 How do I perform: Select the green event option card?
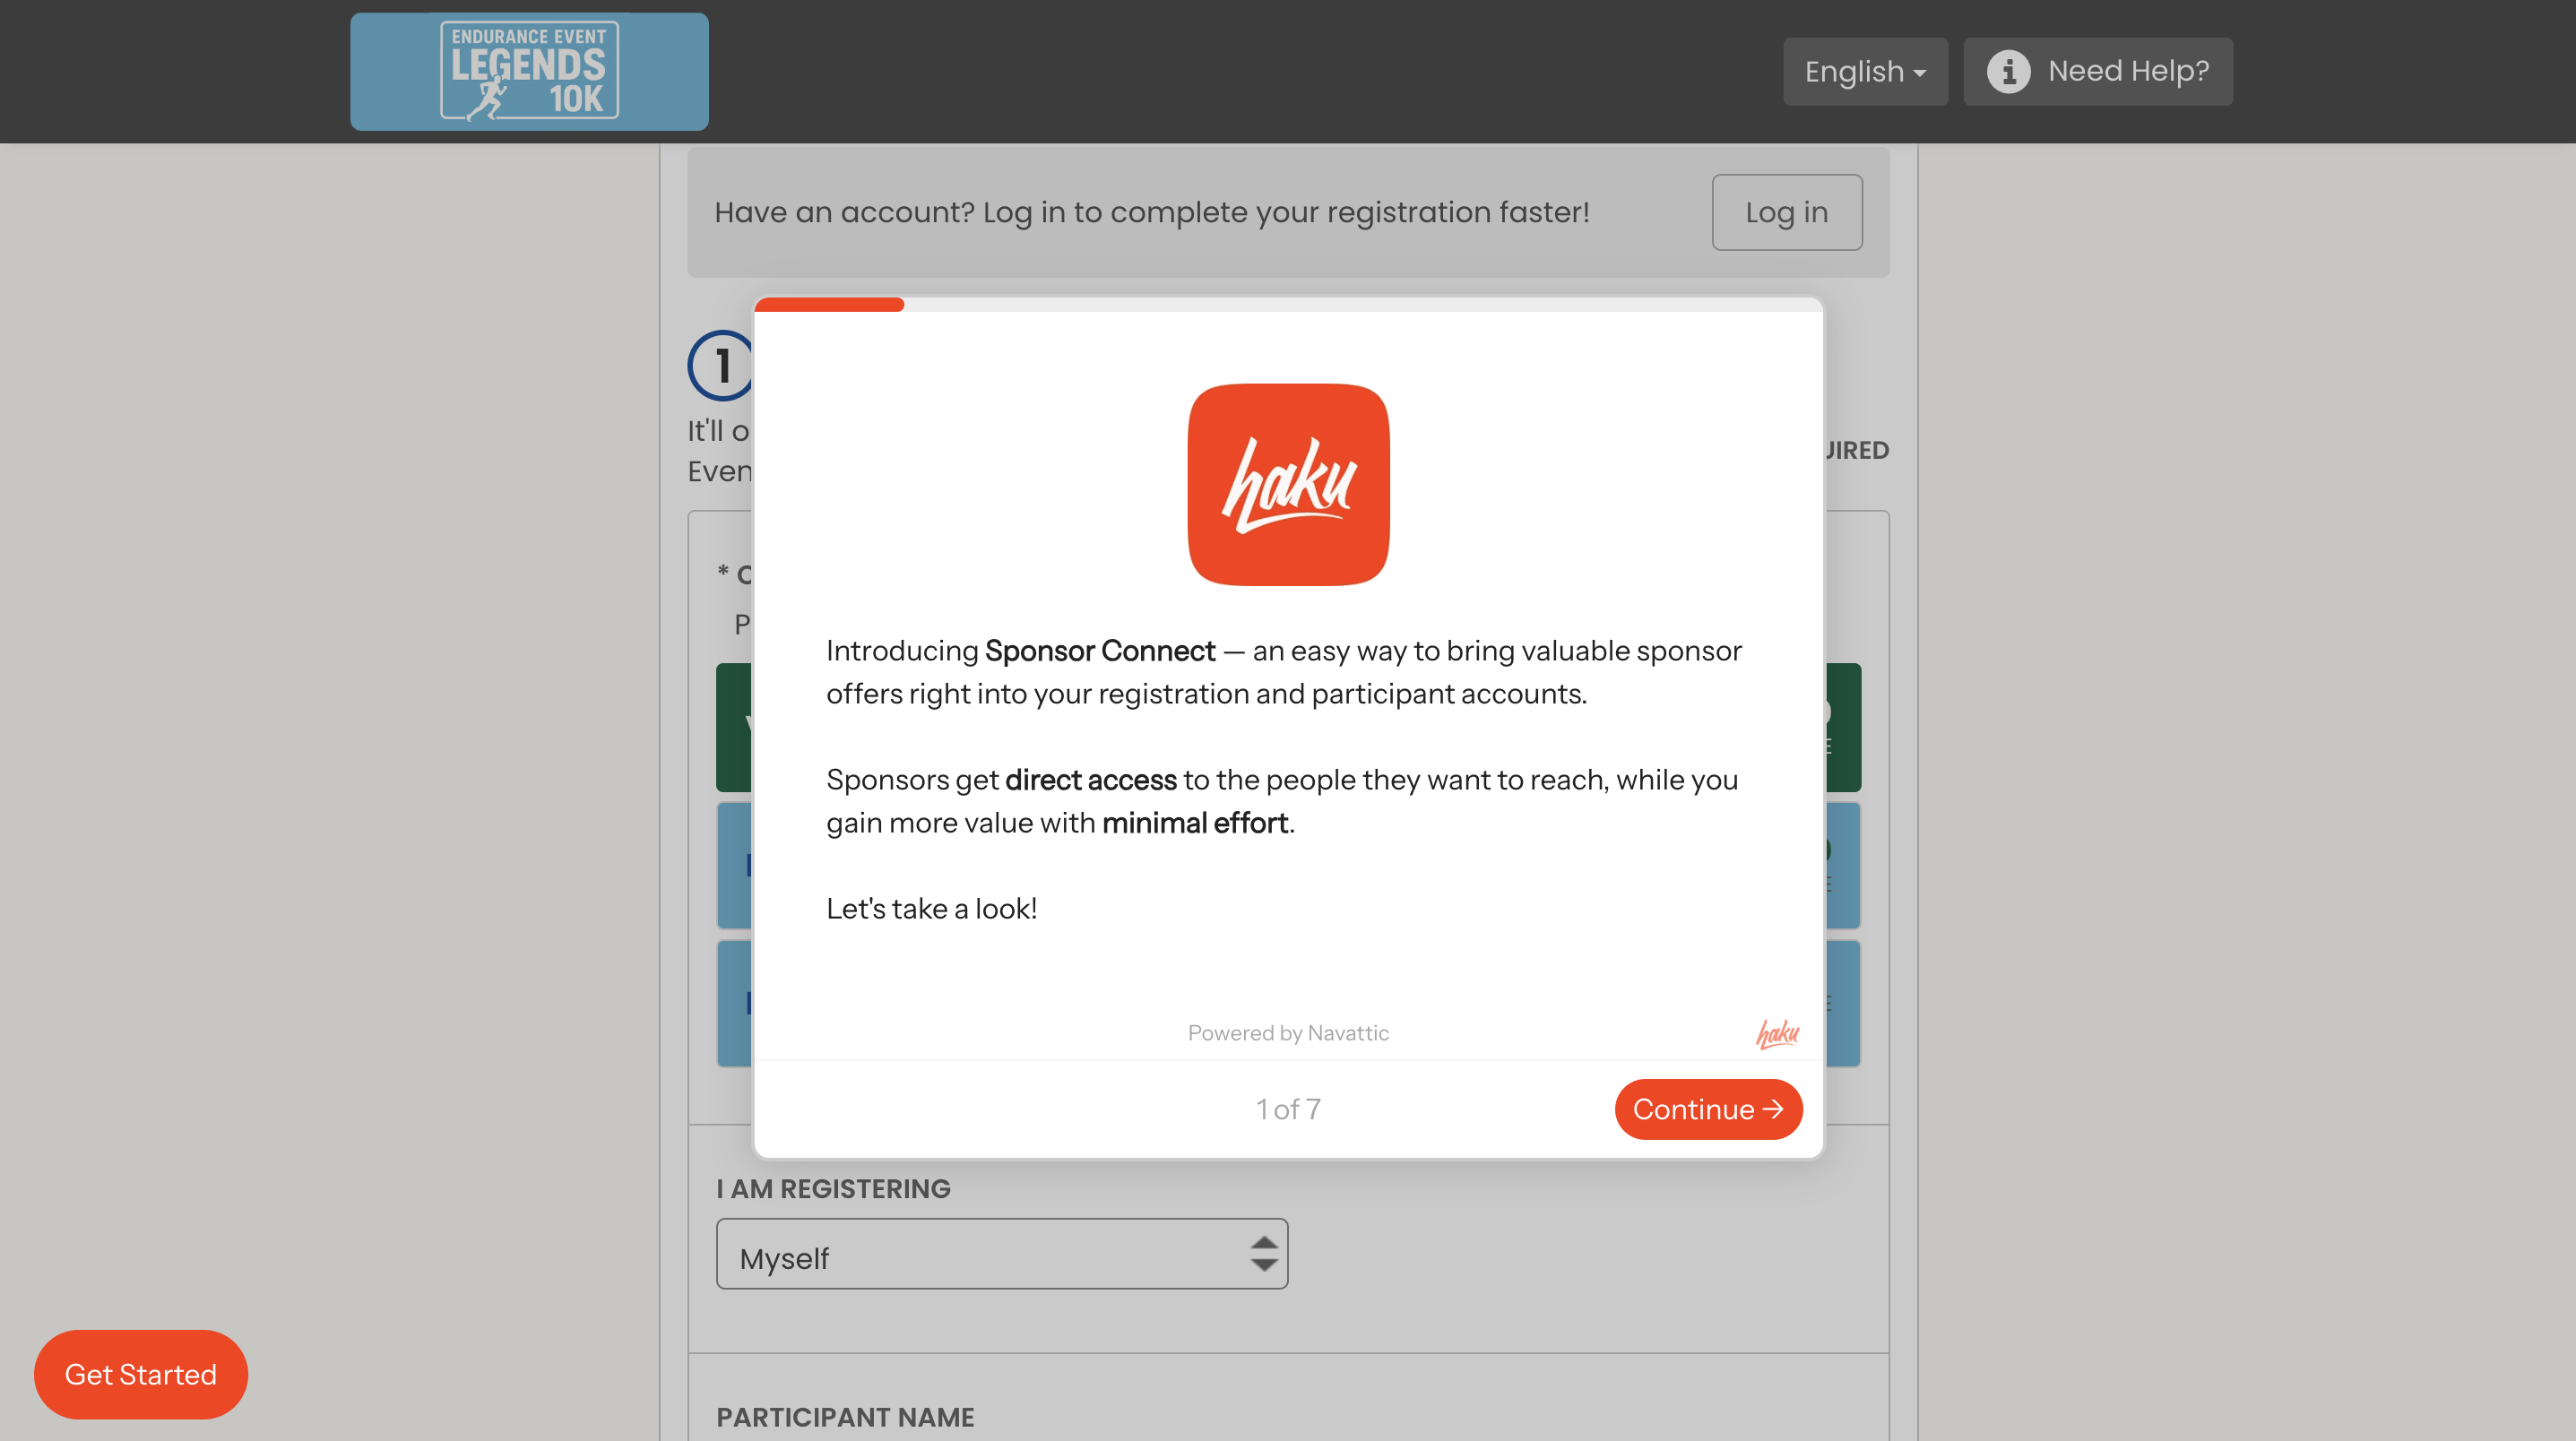[x=734, y=727]
